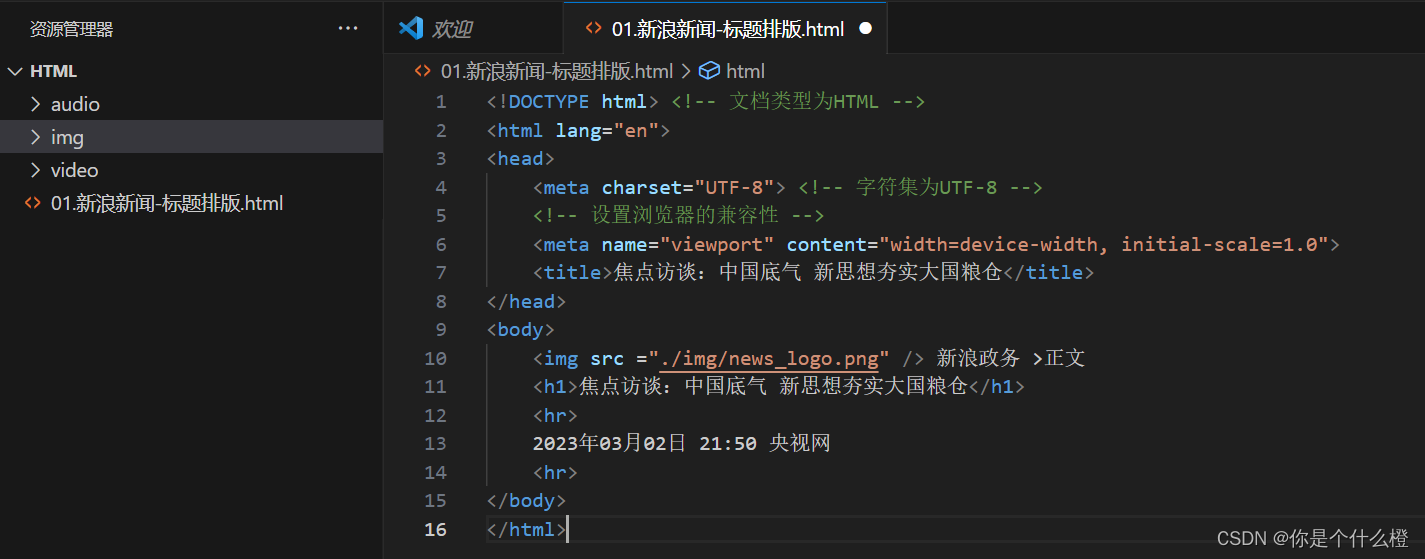This screenshot has height=559, width=1425.
Task: Click the file name in the breadcrumb
Action: point(557,71)
